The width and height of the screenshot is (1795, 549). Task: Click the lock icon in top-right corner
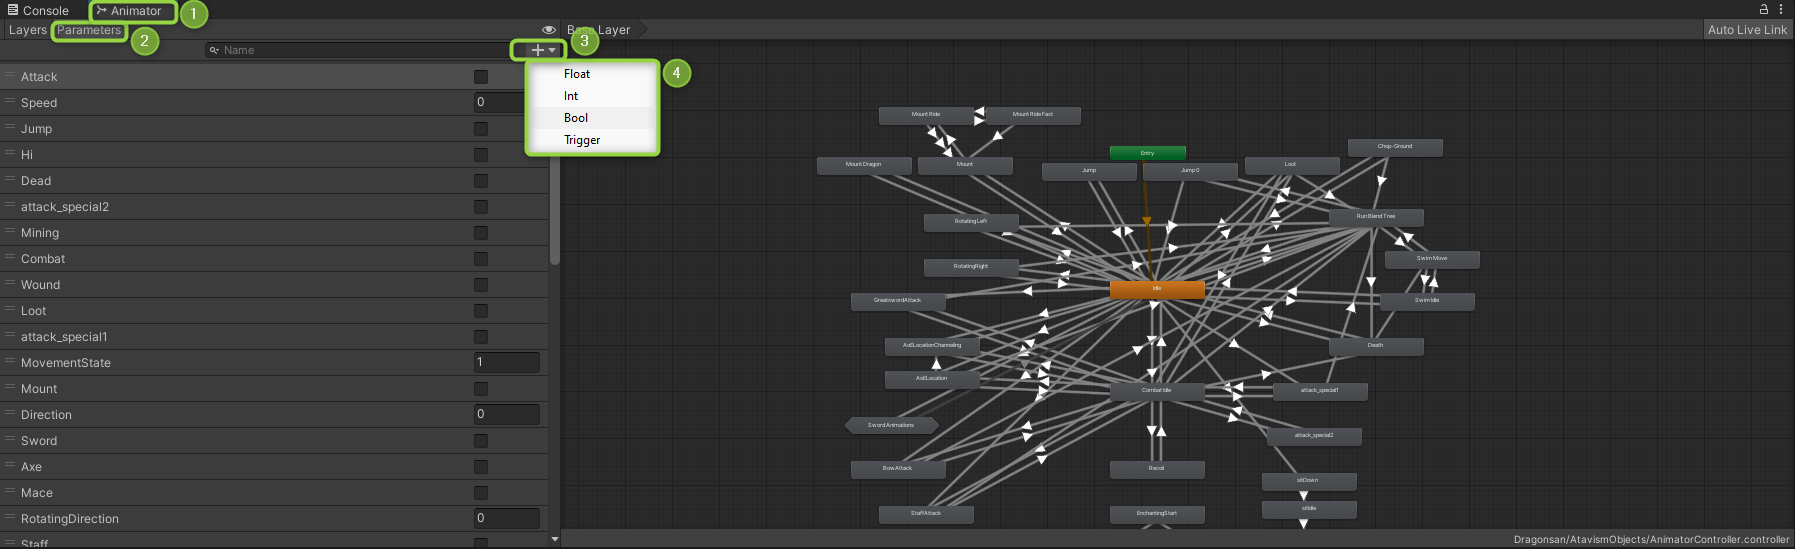click(1764, 9)
